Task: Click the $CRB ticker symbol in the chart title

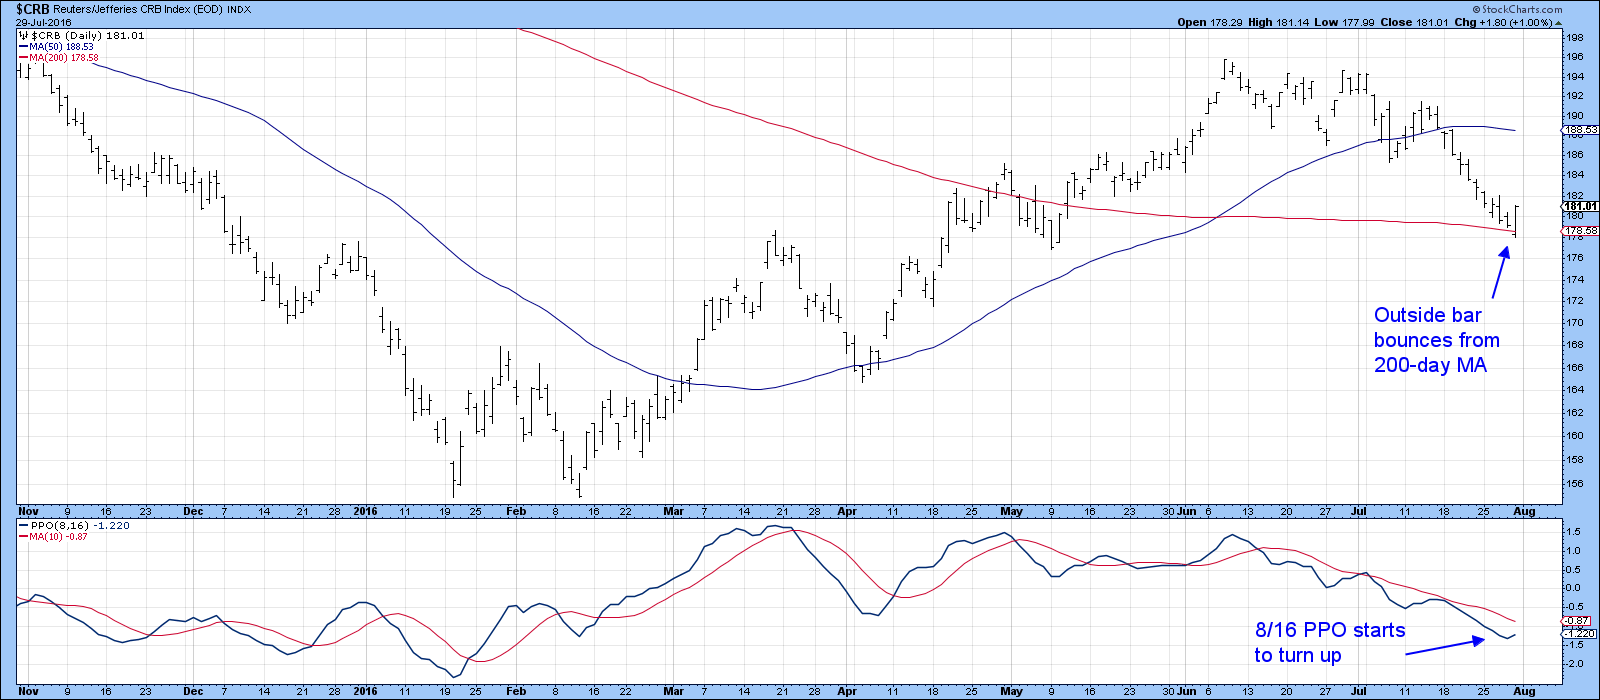Action: tap(33, 9)
